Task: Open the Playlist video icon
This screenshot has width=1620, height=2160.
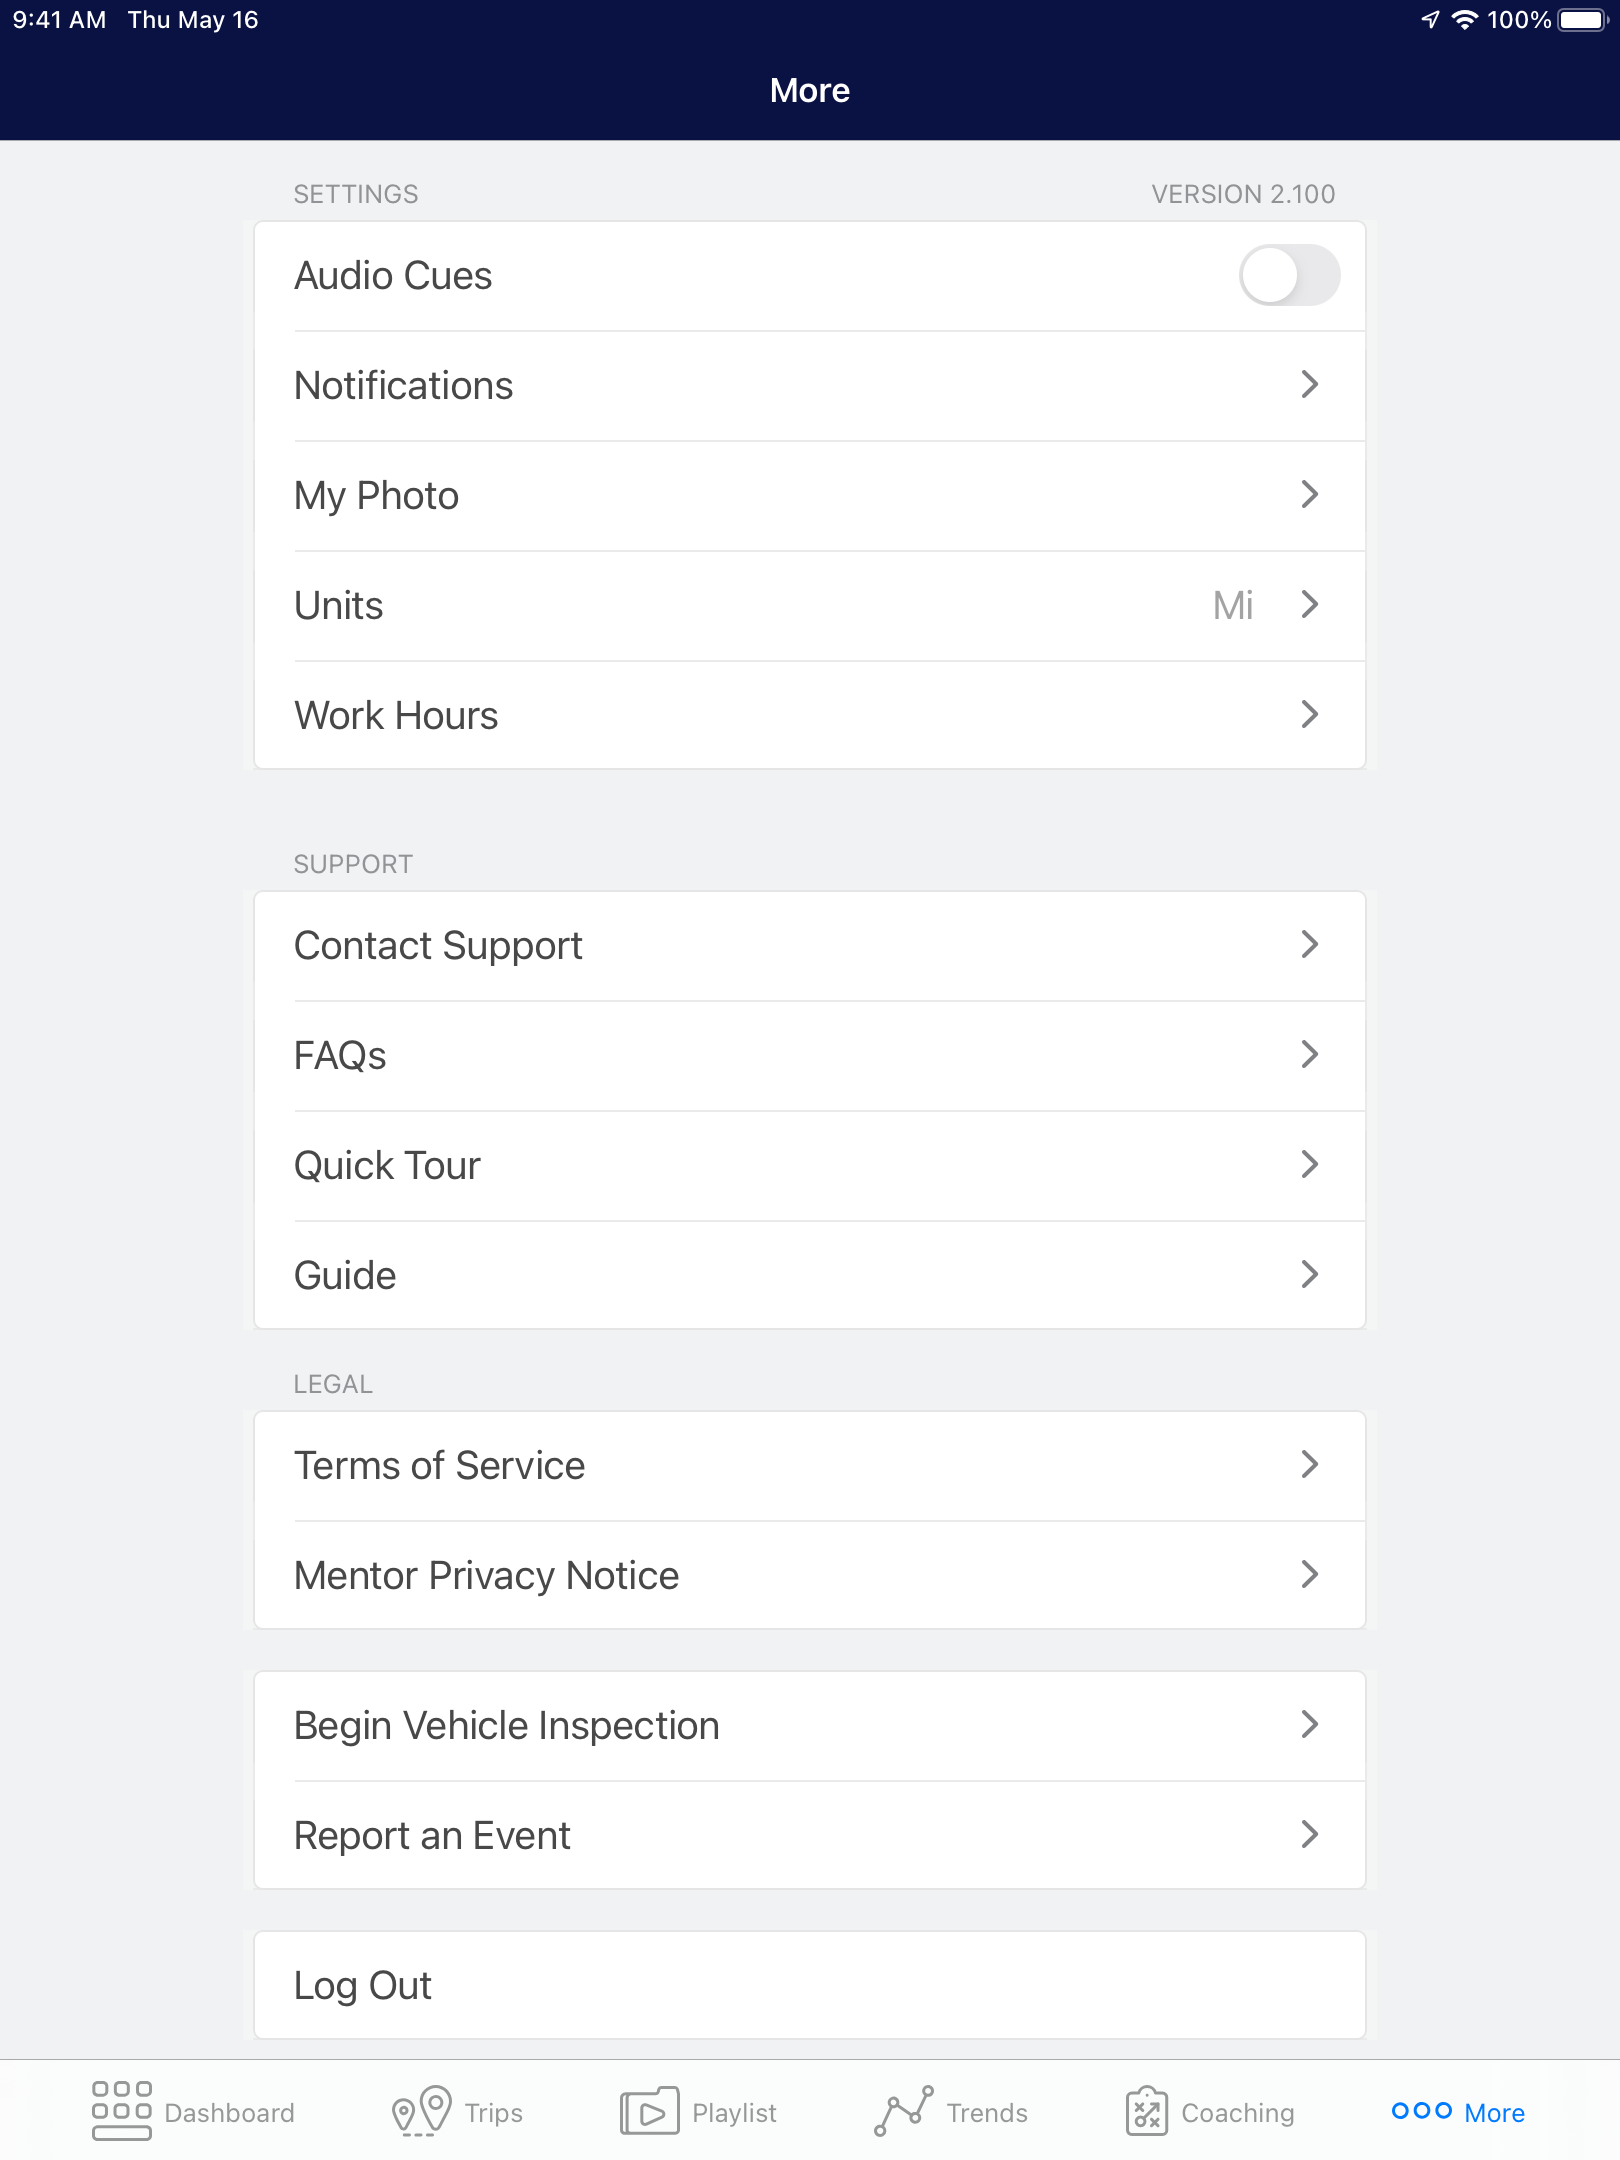Action: (x=649, y=2110)
